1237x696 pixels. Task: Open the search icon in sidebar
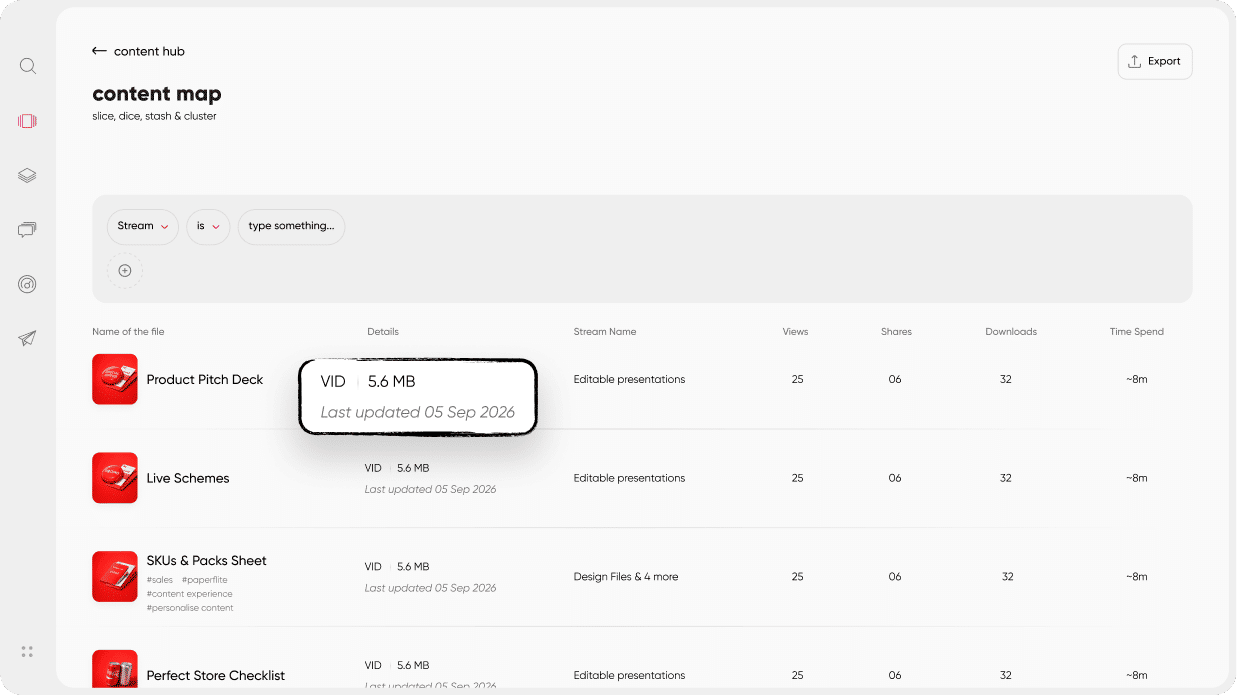pyautogui.click(x=28, y=66)
